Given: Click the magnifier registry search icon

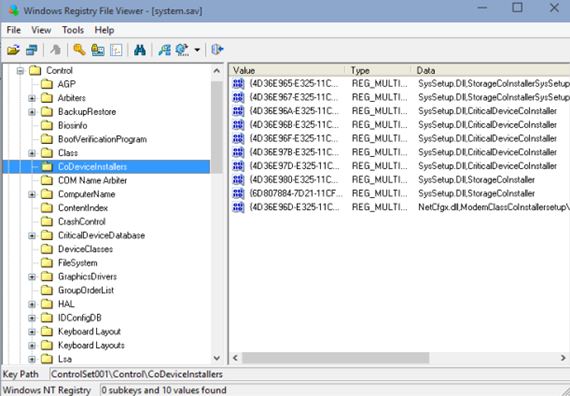Looking at the screenshot, I should tap(164, 49).
